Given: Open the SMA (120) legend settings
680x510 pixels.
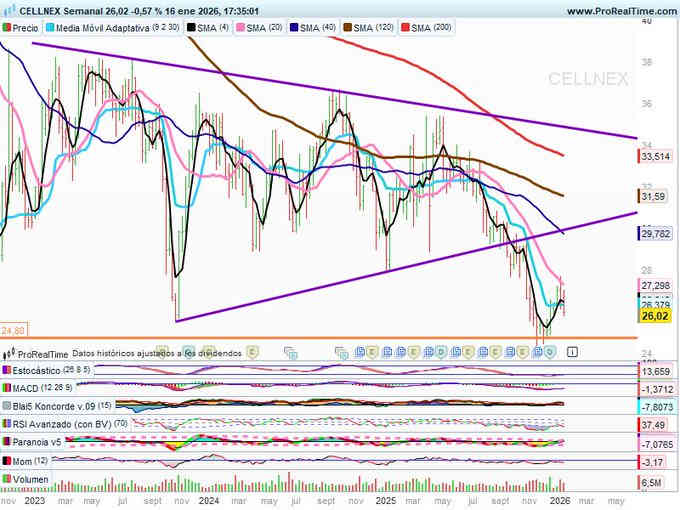Looking at the screenshot, I should point(378,28).
